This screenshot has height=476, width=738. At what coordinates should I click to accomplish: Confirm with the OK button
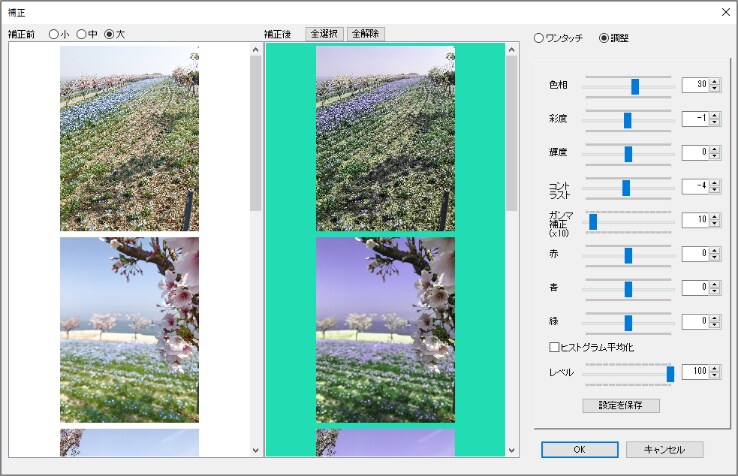[579, 450]
